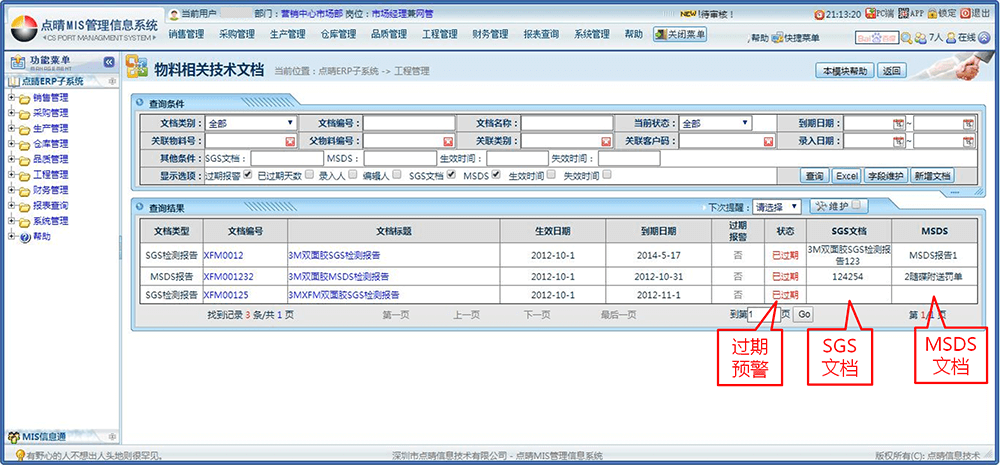This screenshot has height=465, width=1000.
Task: Open the 报表查询 top menu
Action: point(541,34)
